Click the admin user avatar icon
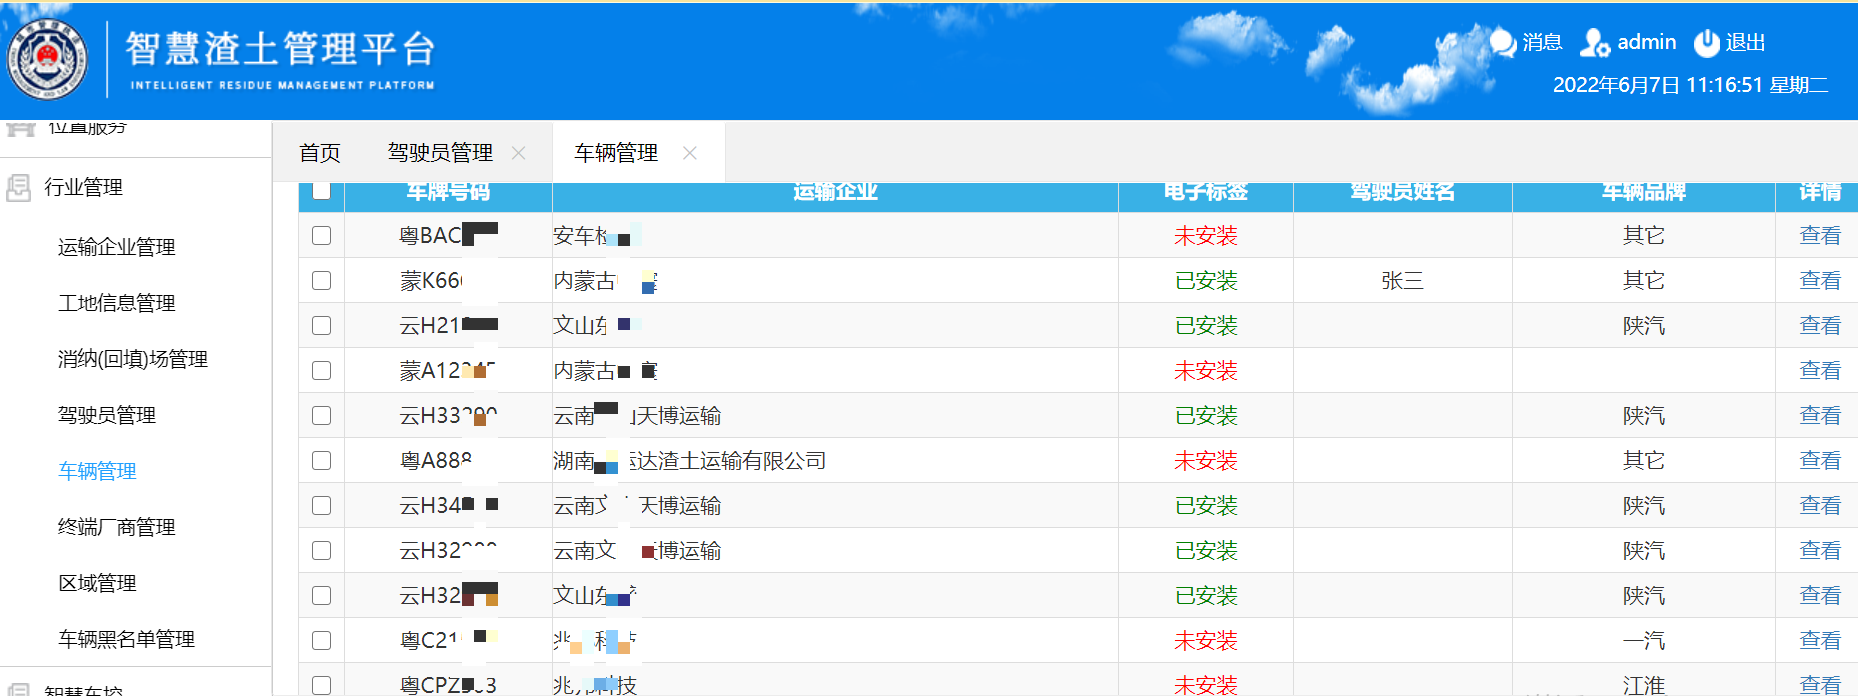 pyautogui.click(x=1594, y=43)
